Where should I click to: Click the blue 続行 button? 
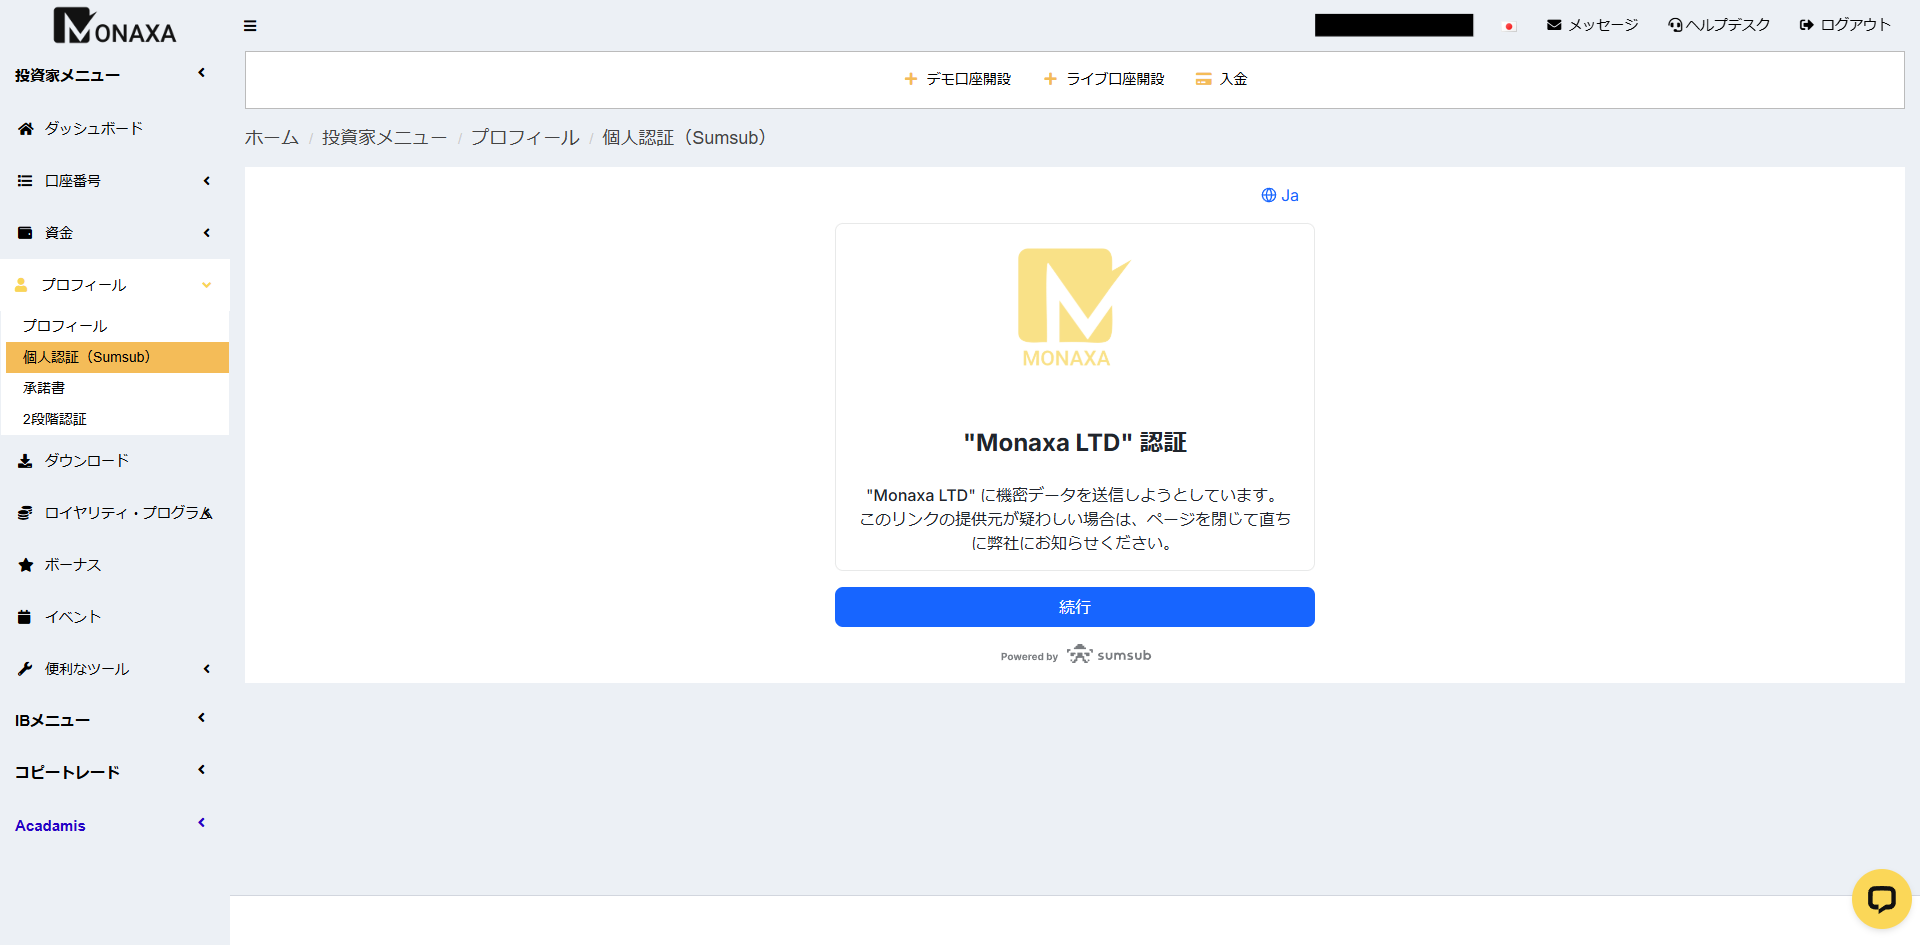[1074, 607]
